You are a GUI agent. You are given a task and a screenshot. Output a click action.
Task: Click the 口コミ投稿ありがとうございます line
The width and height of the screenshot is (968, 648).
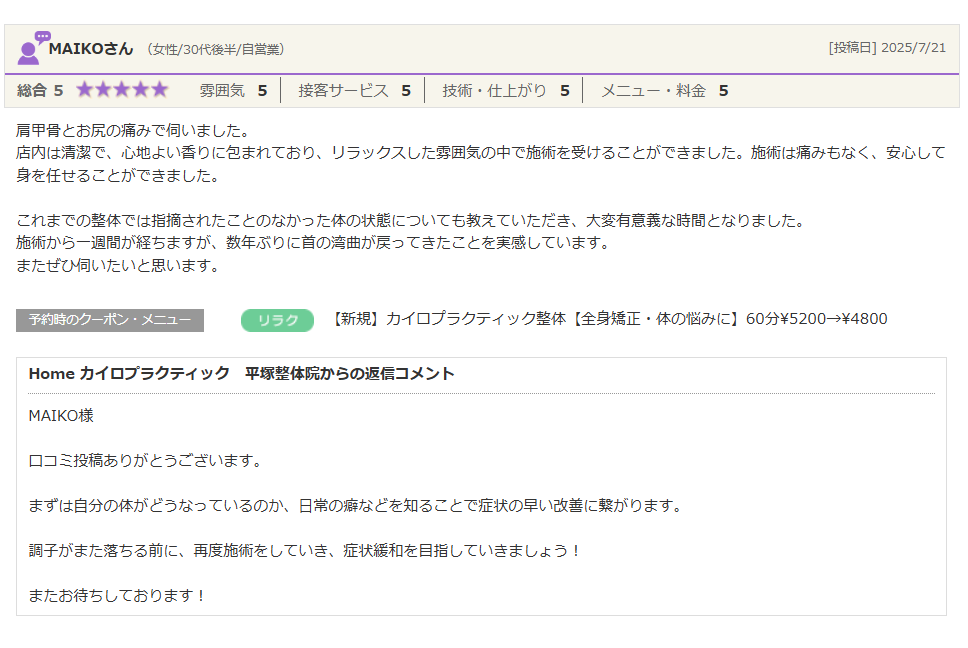tap(145, 460)
